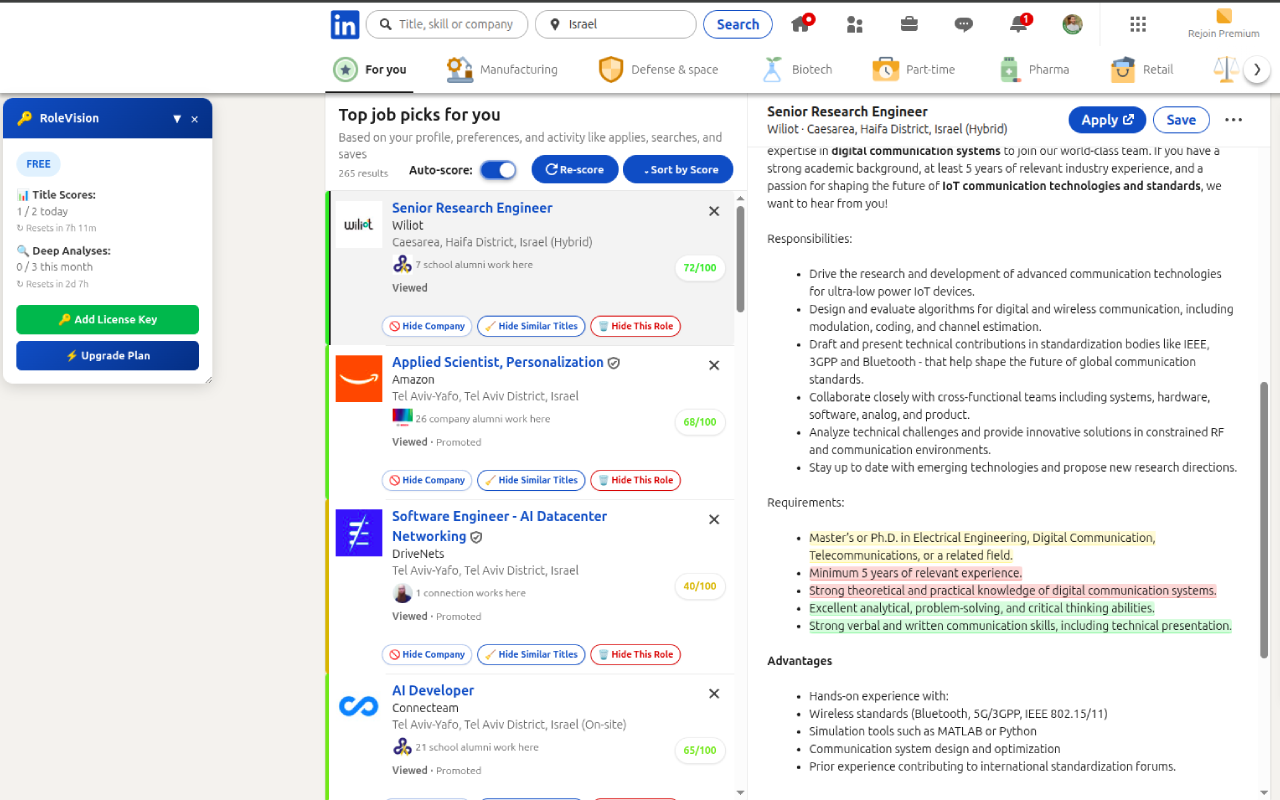Click the Amazon company logo
Viewport: 1280px width, 800px height.
pos(358,378)
